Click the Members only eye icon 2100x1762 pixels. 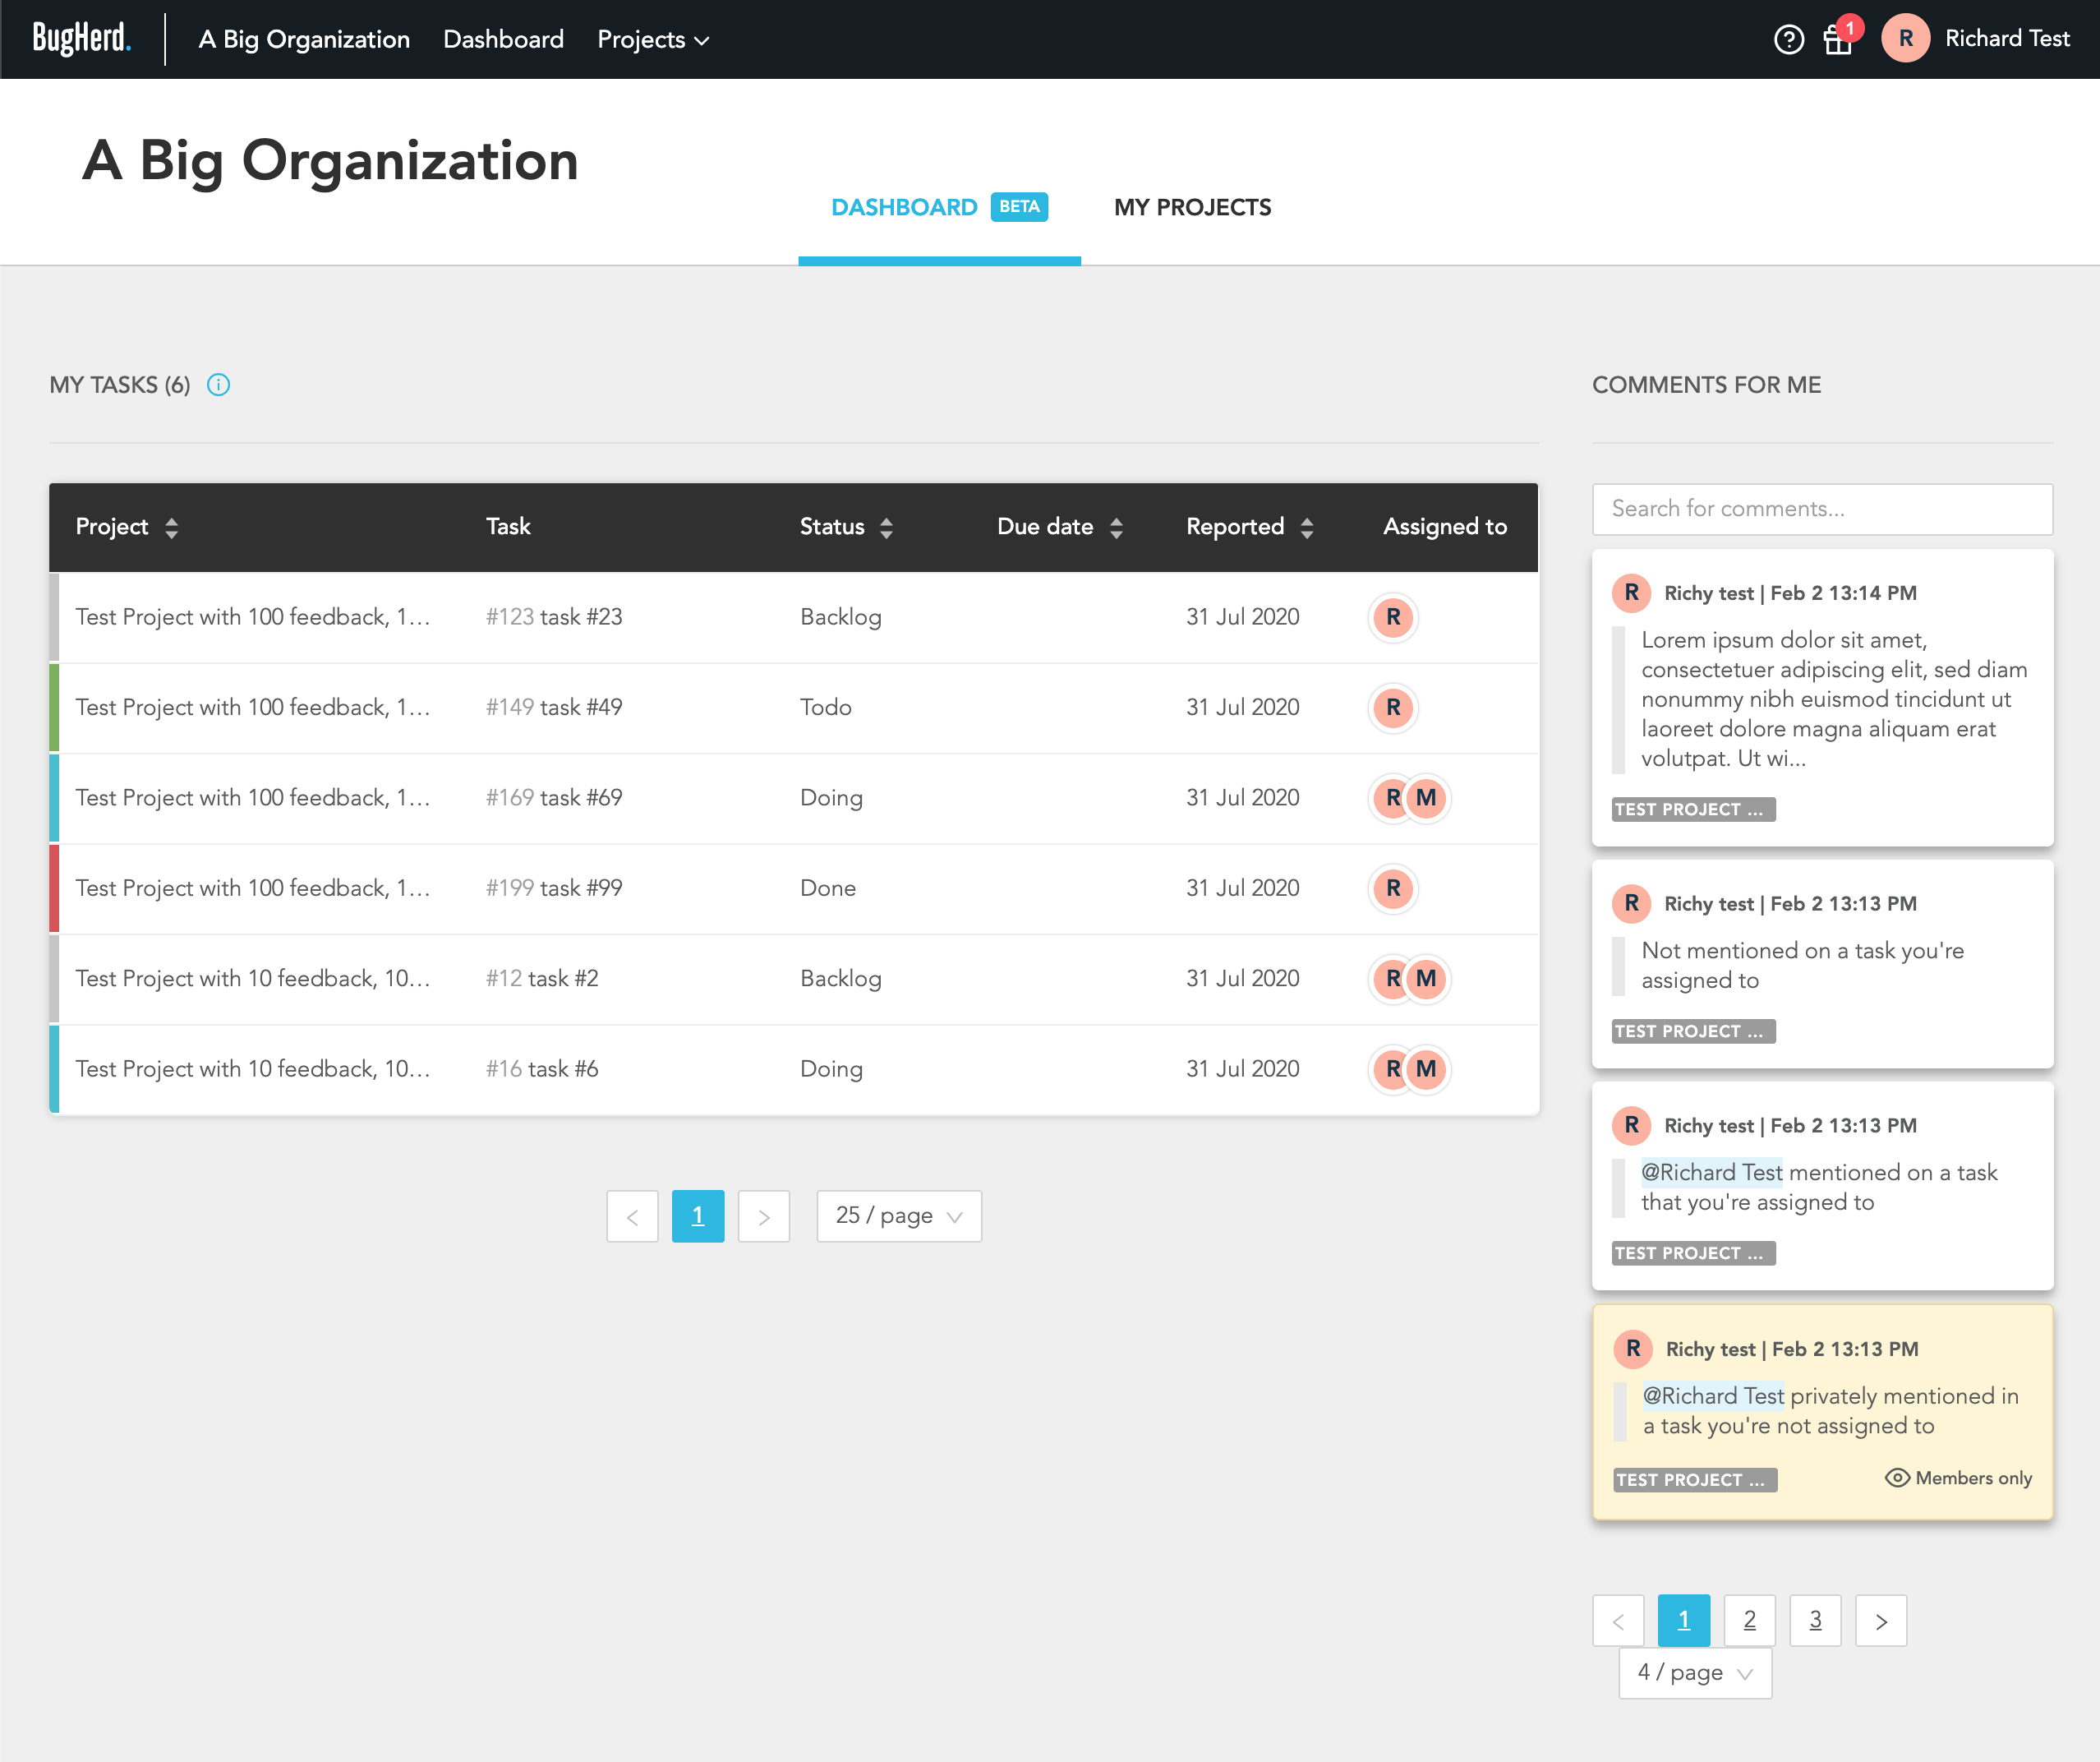point(1896,1478)
